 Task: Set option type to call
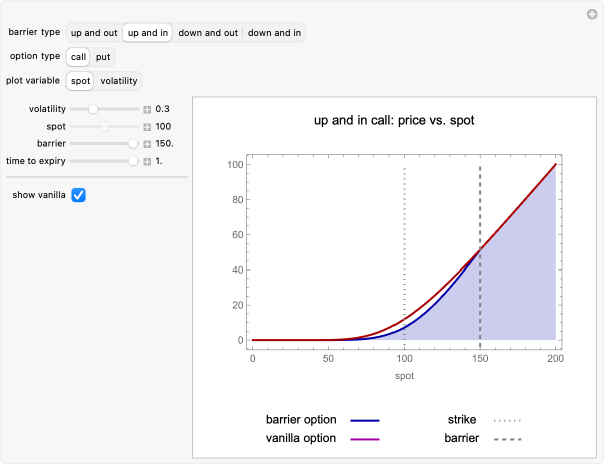pyautogui.click(x=78, y=57)
